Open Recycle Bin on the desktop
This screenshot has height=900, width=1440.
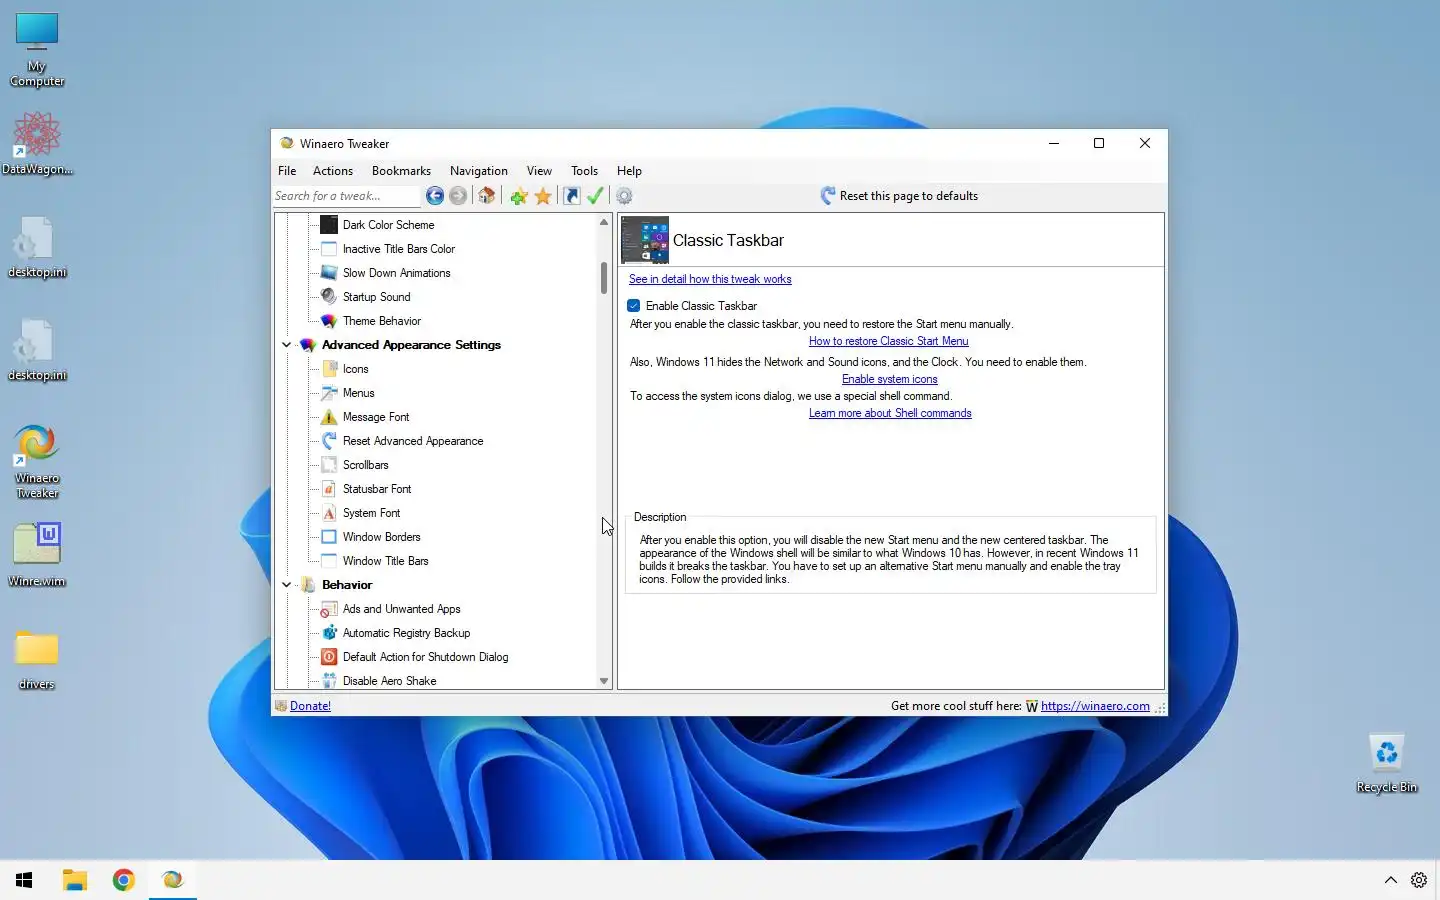tap(1386, 763)
